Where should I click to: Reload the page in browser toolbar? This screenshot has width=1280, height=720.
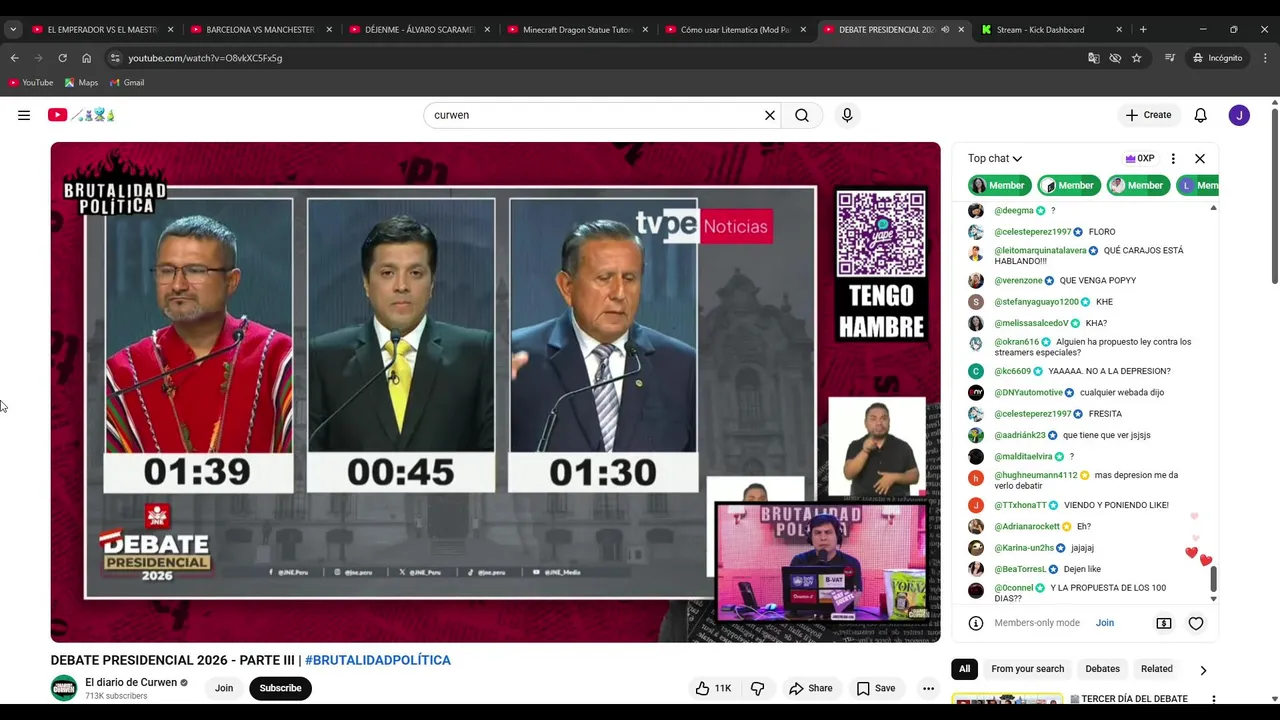(x=62, y=58)
